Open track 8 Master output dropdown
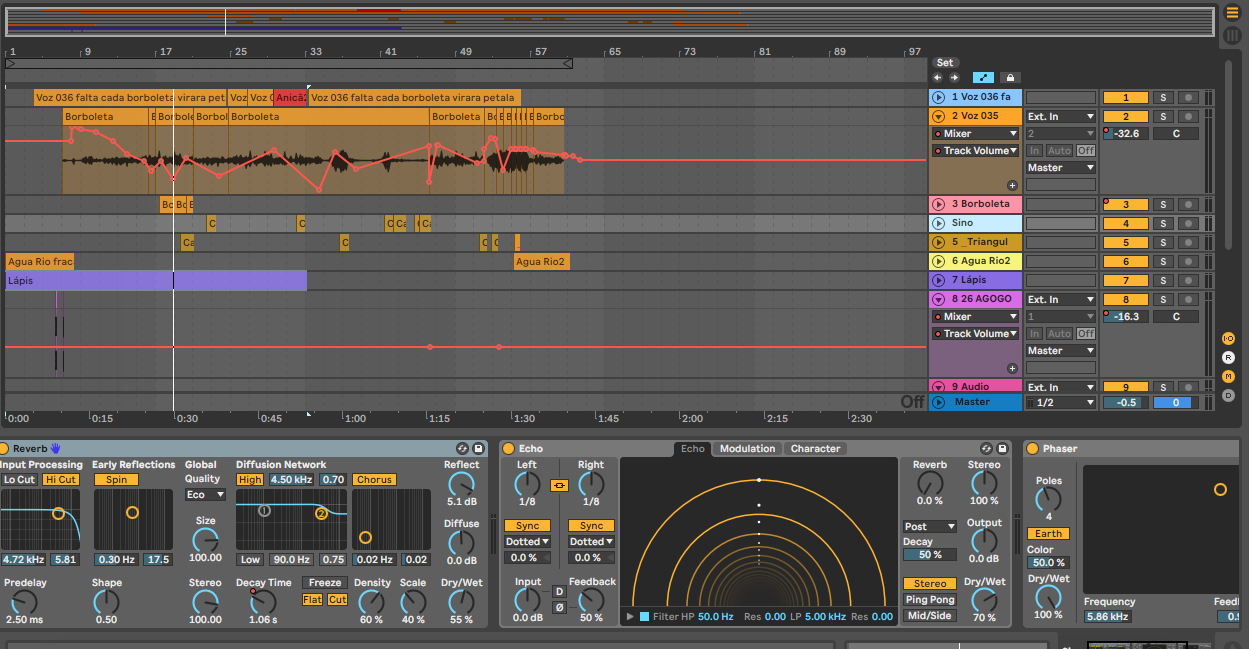The height and width of the screenshot is (649, 1249). 1061,350
